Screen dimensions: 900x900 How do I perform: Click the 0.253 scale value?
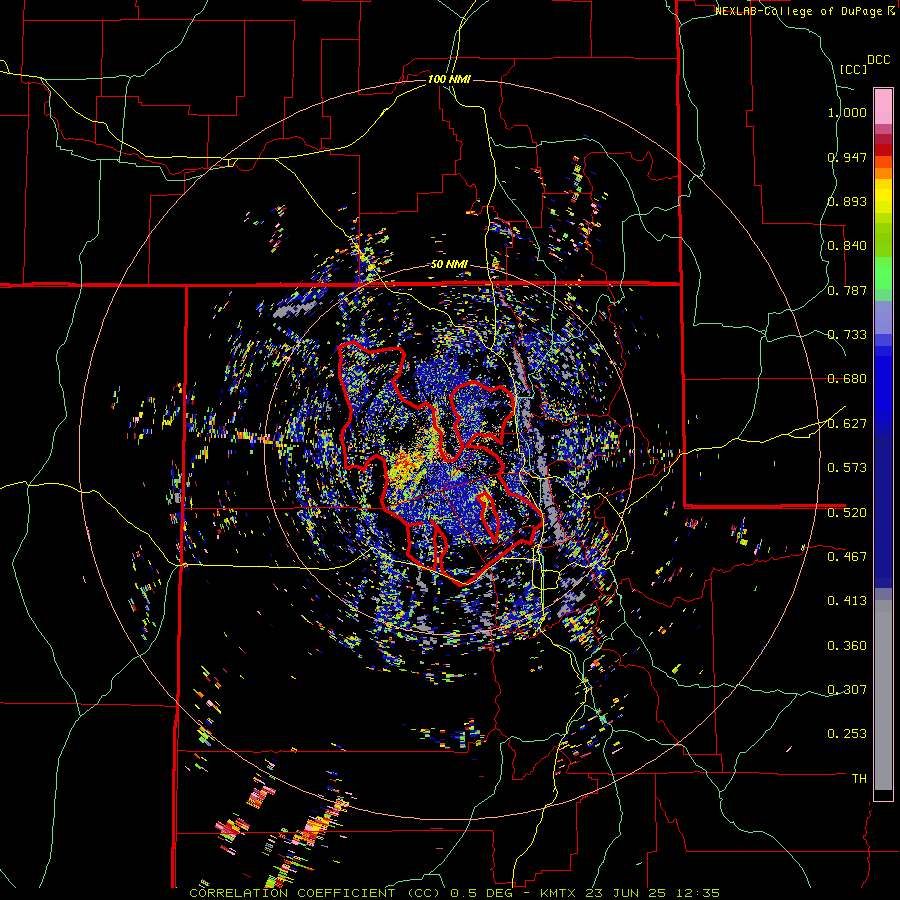coord(847,734)
